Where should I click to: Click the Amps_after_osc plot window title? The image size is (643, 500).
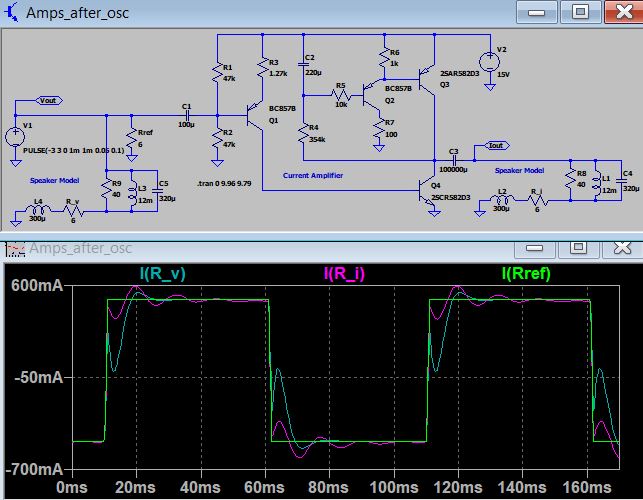click(80, 248)
